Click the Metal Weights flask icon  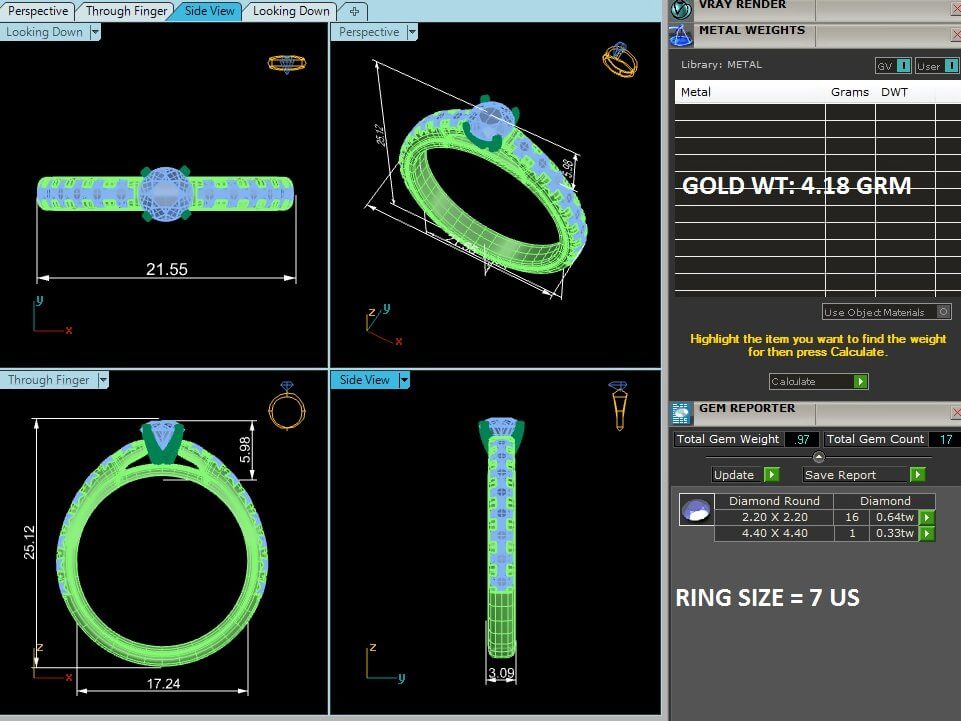[x=681, y=35]
